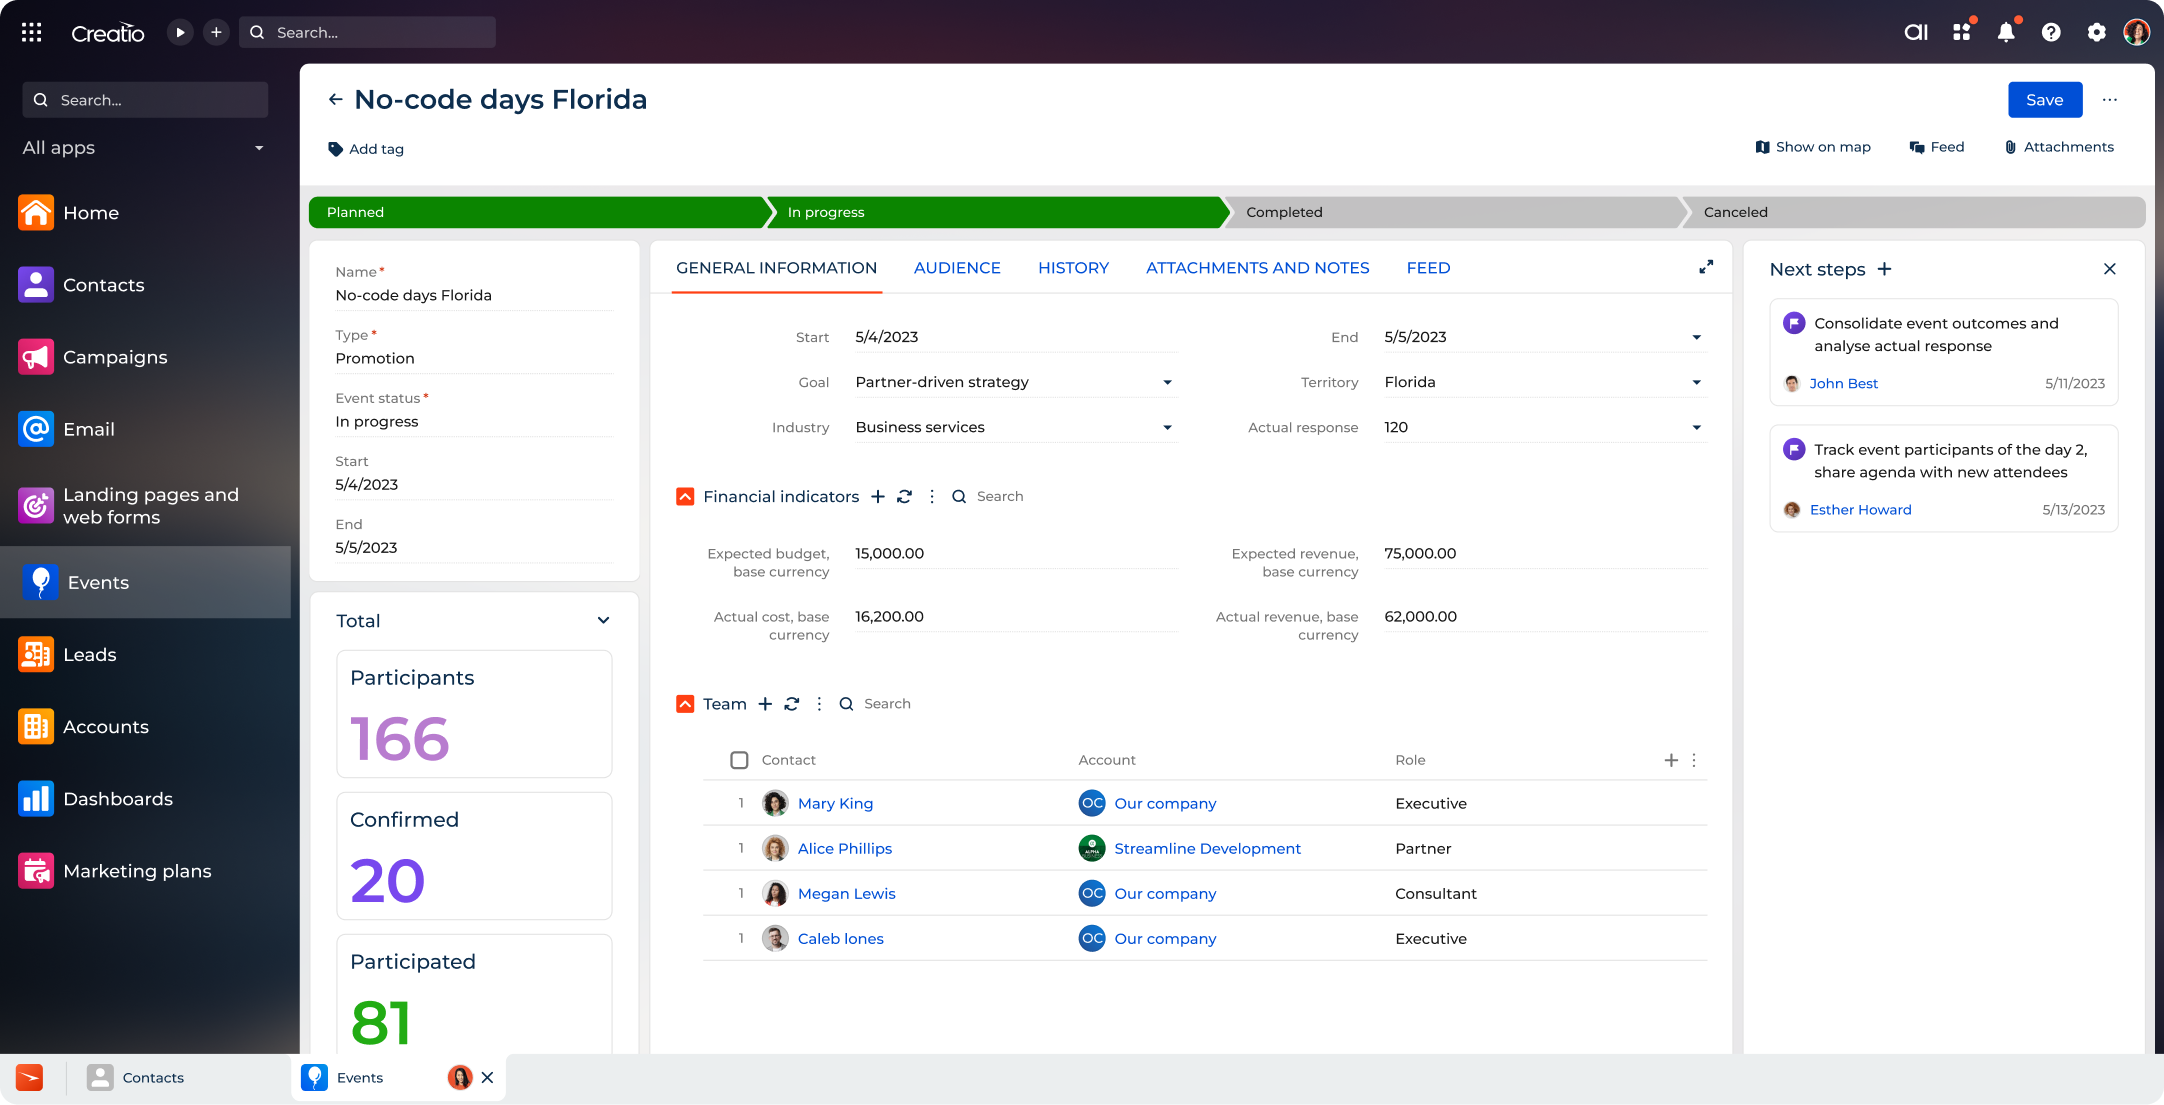The width and height of the screenshot is (2164, 1105).
Task: Open contact Mary King
Action: pyautogui.click(x=835, y=803)
